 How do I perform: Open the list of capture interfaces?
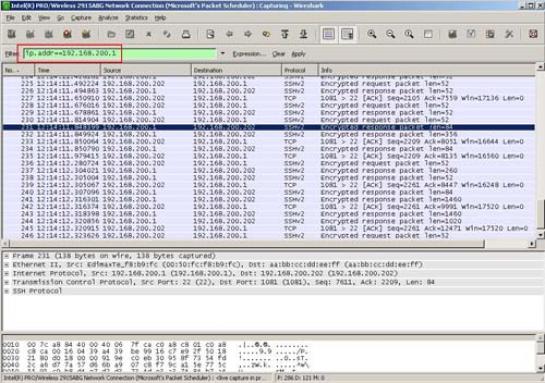point(11,34)
